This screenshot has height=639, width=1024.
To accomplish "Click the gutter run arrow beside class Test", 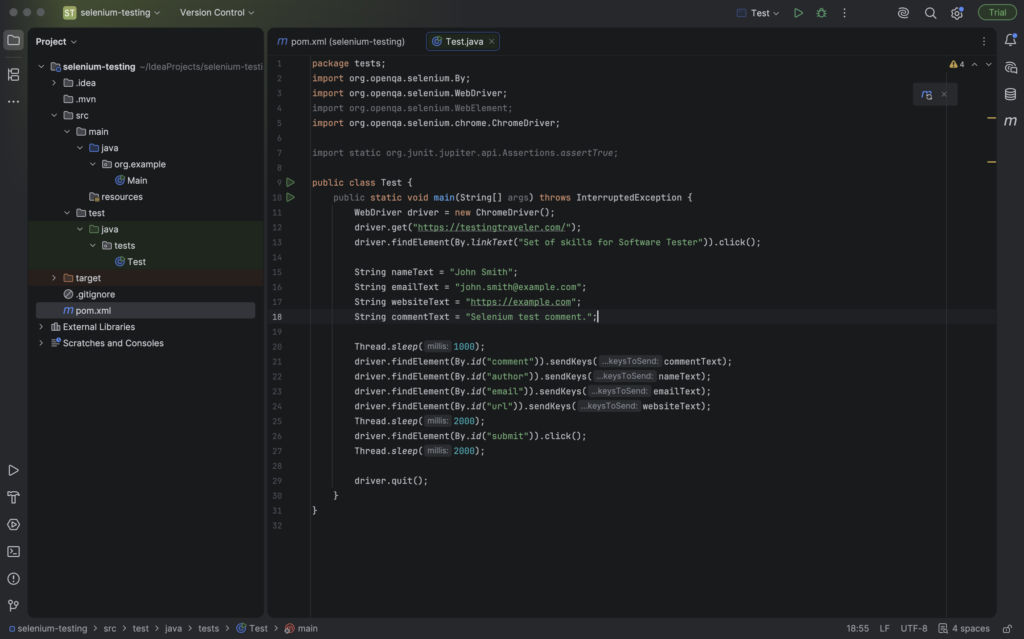I will [x=291, y=182].
